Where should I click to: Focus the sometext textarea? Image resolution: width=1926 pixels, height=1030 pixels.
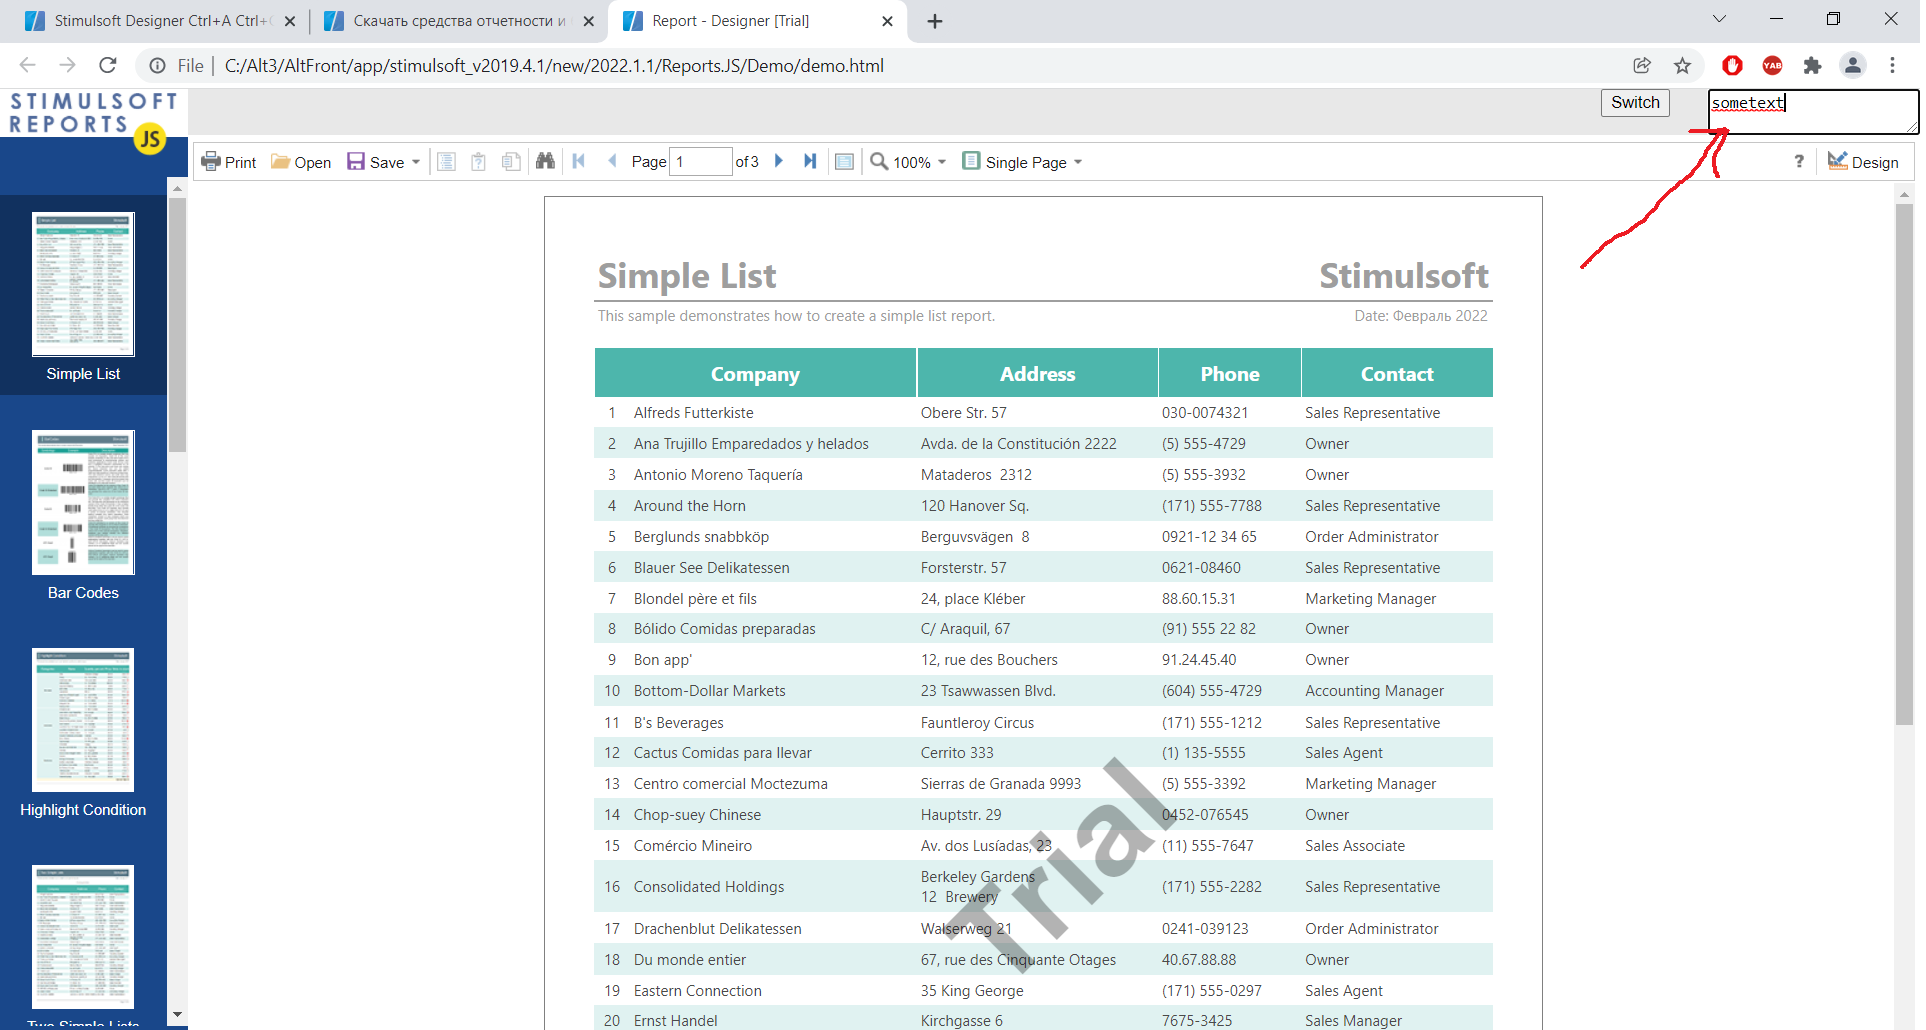point(1813,112)
